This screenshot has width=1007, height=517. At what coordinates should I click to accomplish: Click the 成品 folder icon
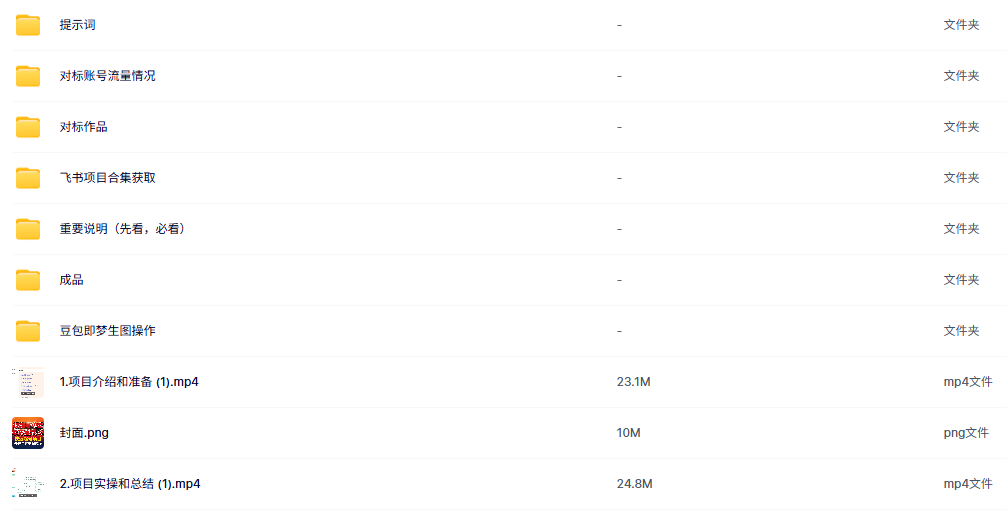(28, 280)
